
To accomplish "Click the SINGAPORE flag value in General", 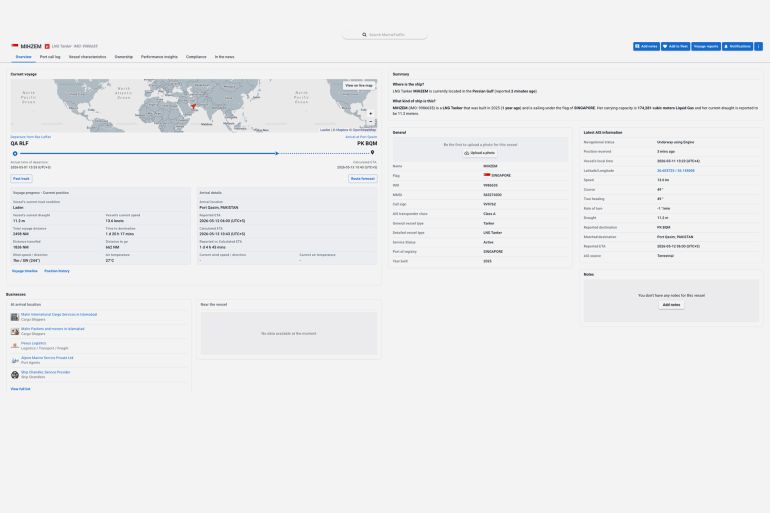I will pyautogui.click(x=497, y=175).
